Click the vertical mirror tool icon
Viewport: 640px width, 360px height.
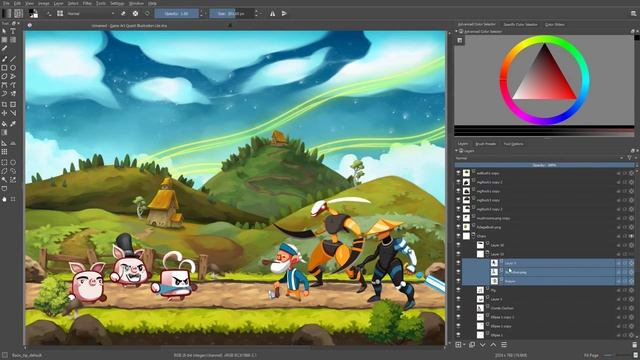point(284,13)
